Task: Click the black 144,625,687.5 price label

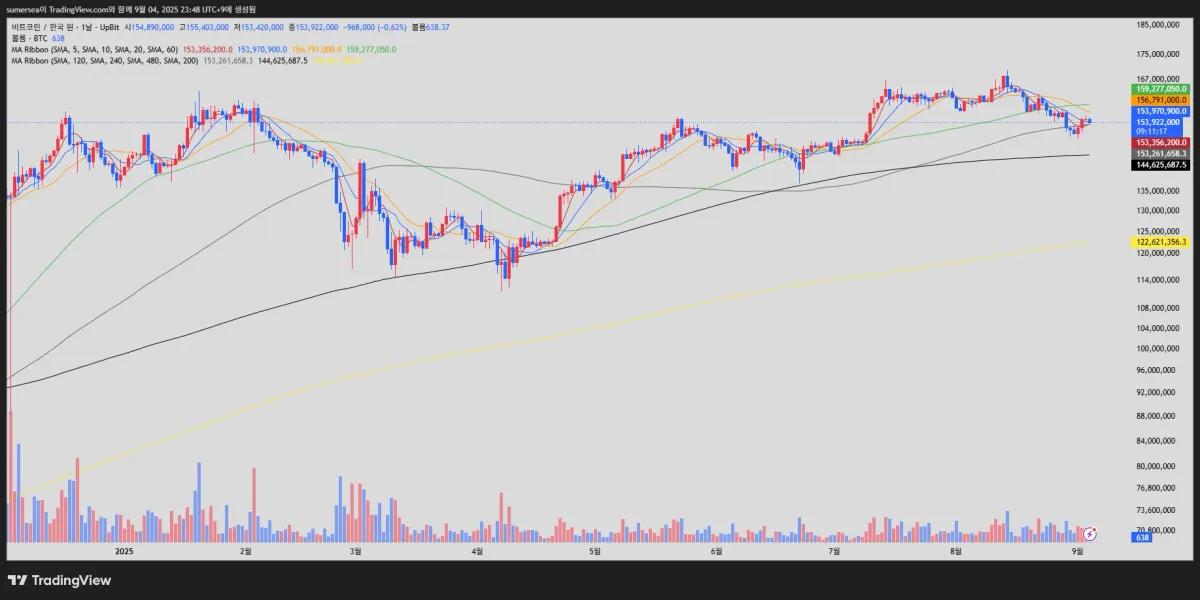Action: (1161, 164)
